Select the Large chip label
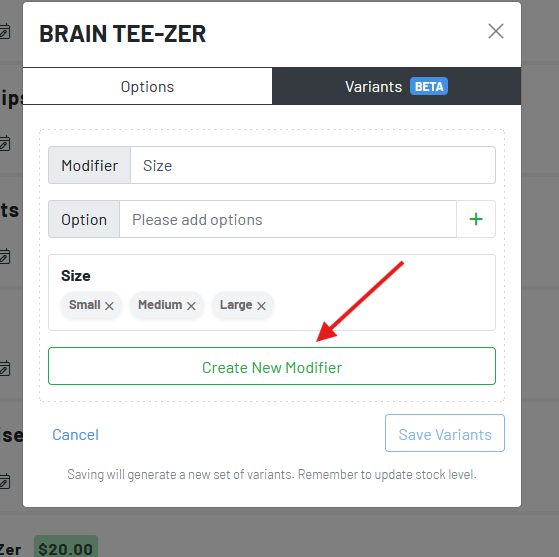Image resolution: width=559 pixels, height=557 pixels. click(x=236, y=305)
